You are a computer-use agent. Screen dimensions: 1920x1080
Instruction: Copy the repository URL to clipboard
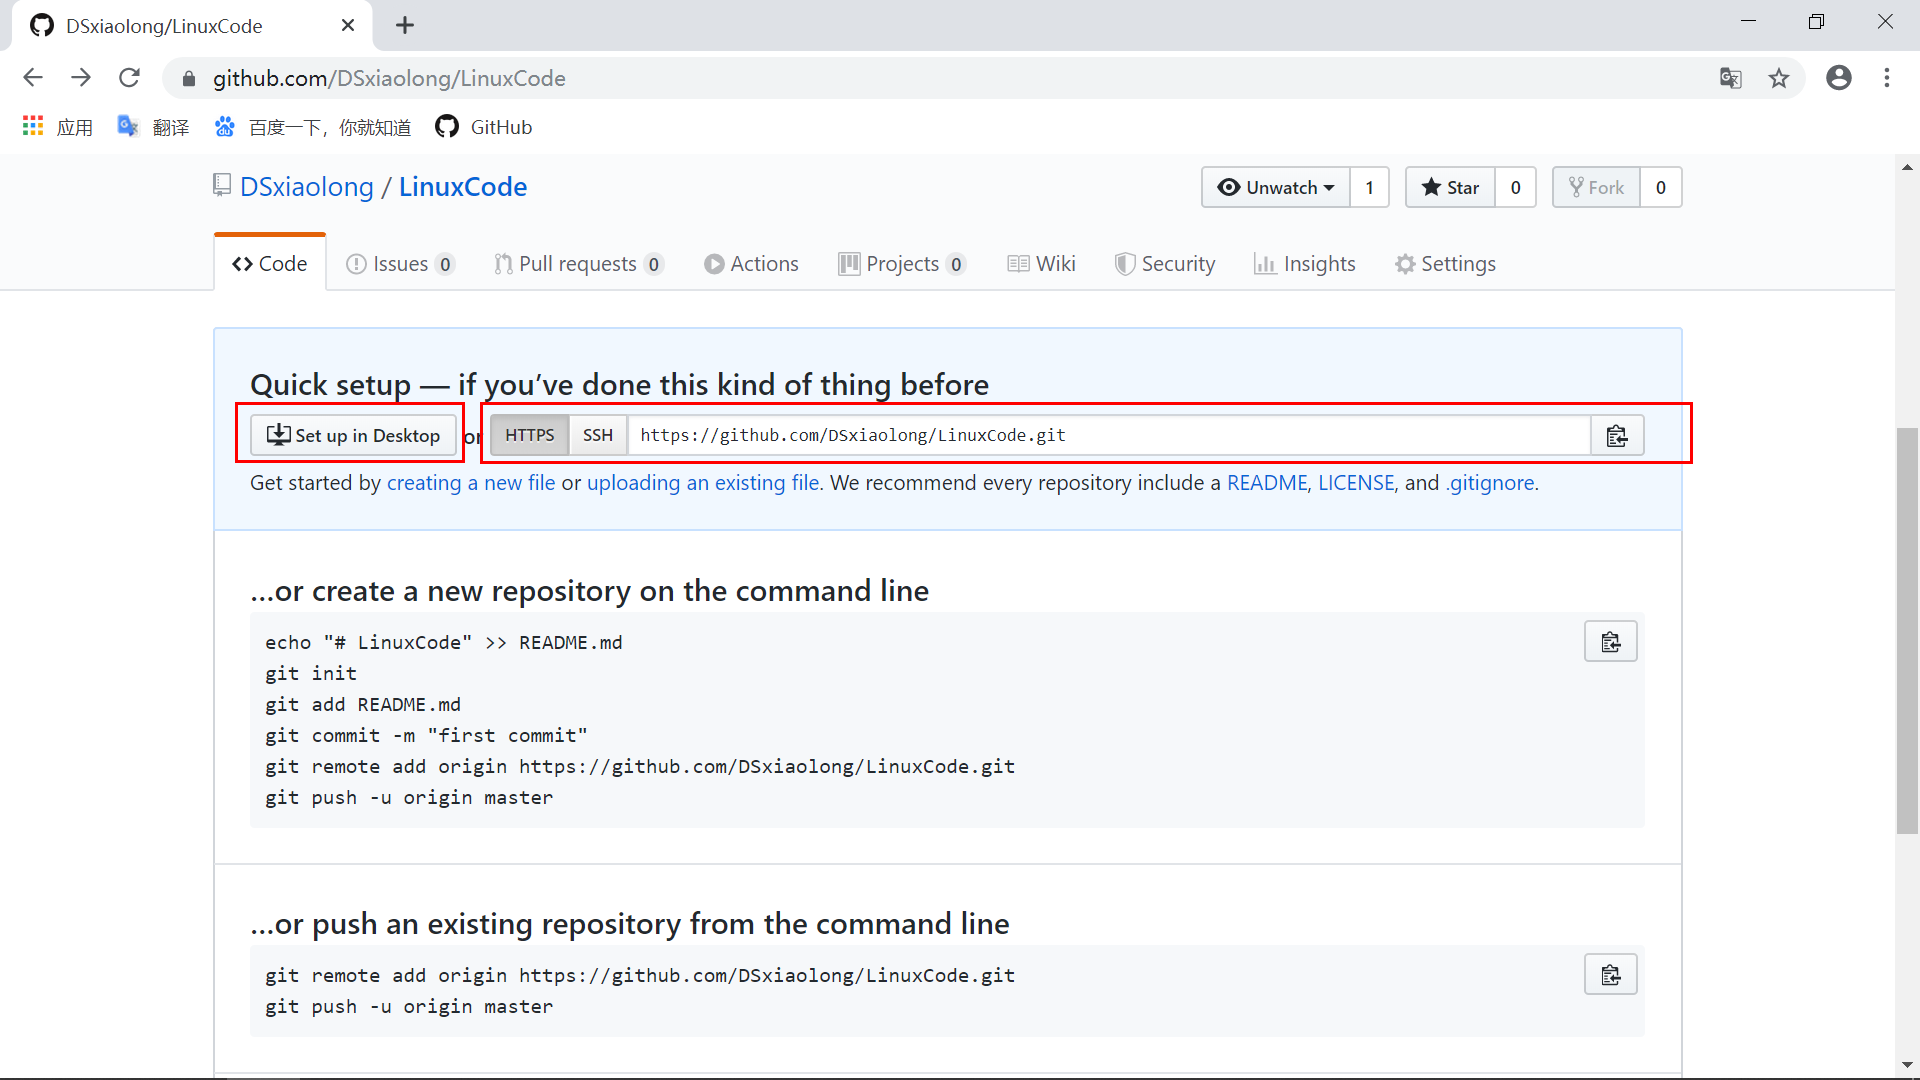(1616, 436)
